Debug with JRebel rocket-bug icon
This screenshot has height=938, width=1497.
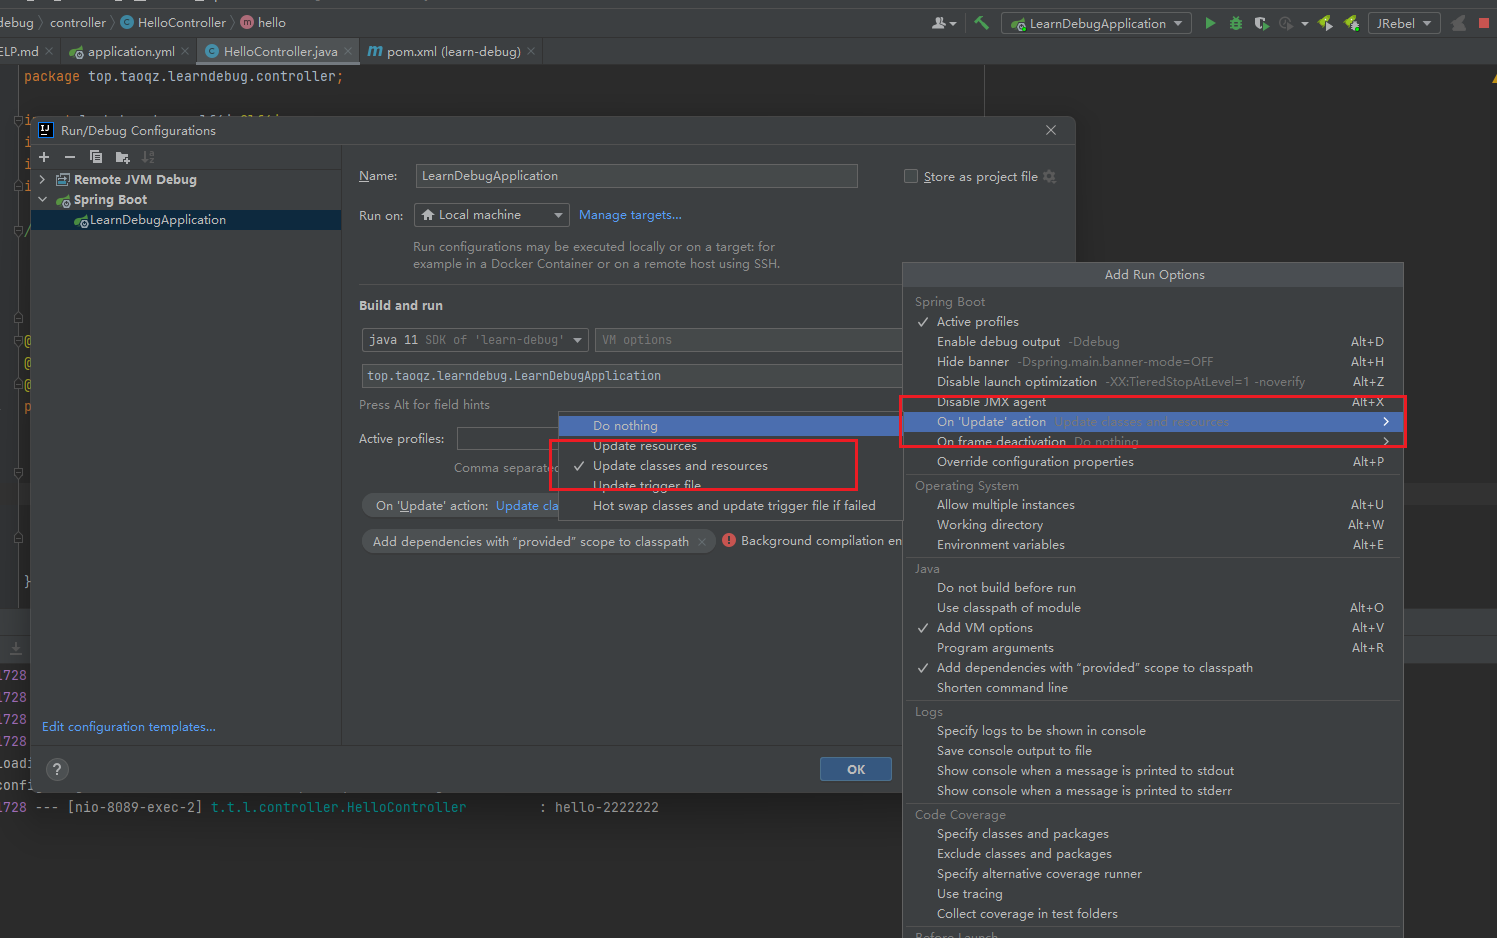click(x=1352, y=23)
